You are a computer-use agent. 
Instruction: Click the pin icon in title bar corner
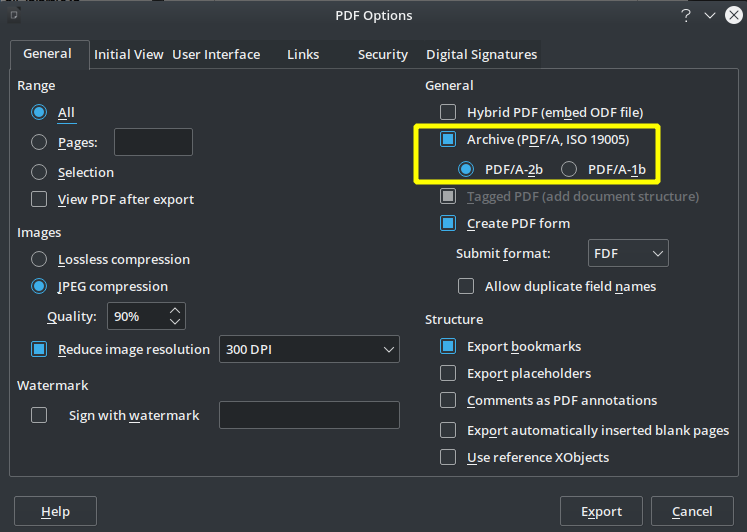tap(13, 14)
